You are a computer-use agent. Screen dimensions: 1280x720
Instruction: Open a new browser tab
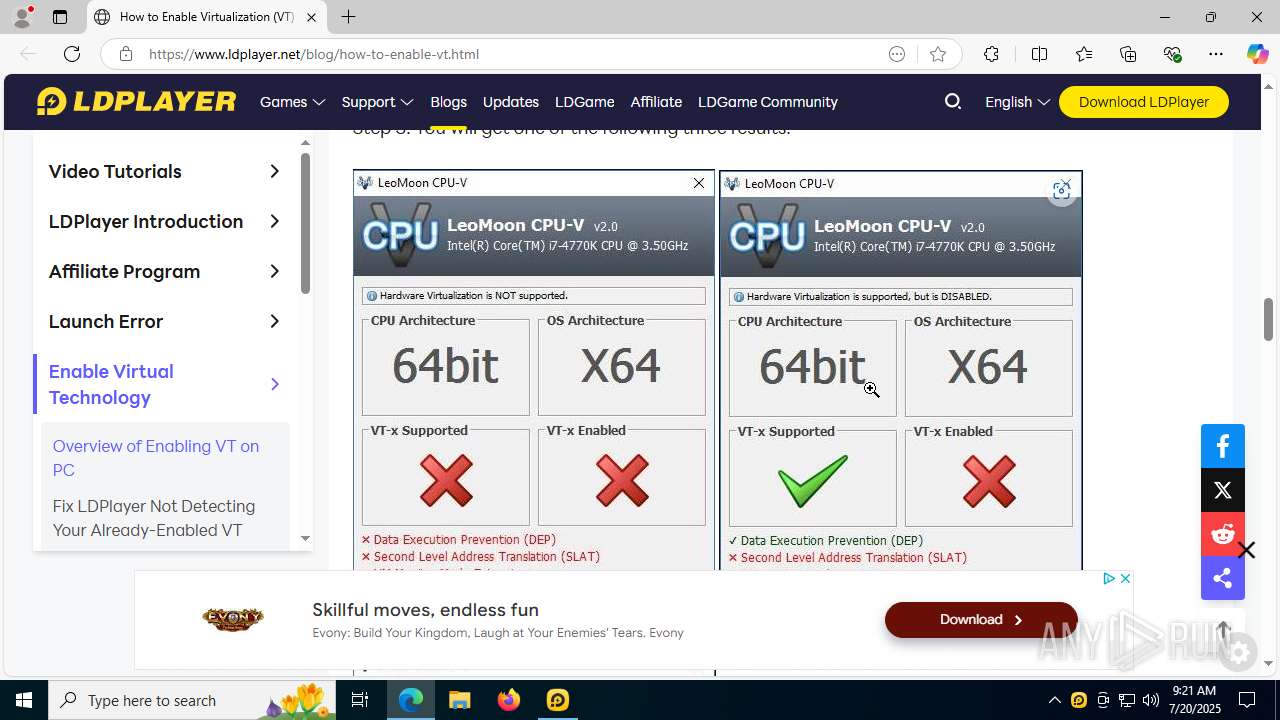(x=348, y=17)
